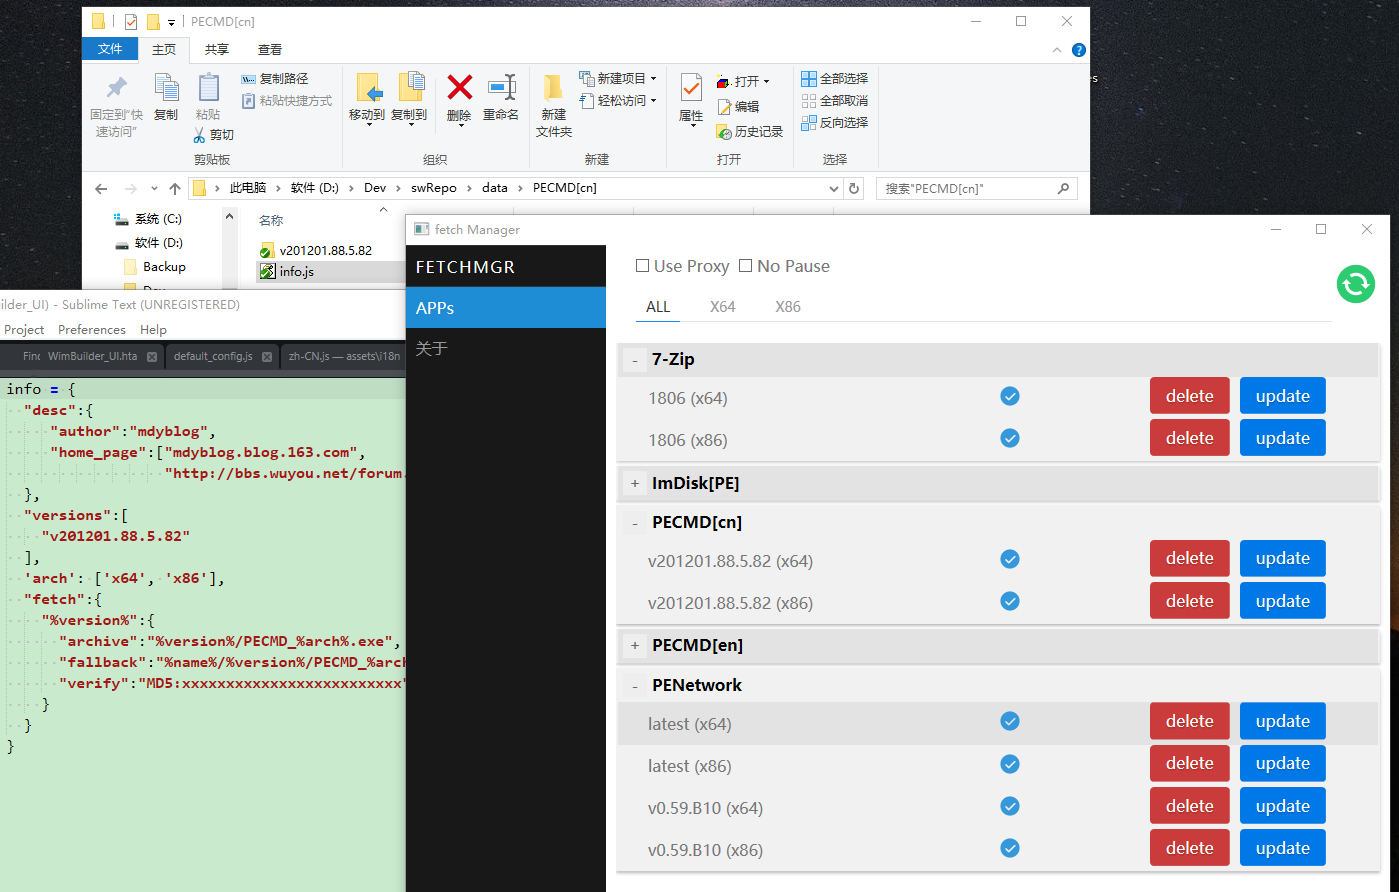1399x892 pixels.
Task: Click the Copy path icon
Action: (249, 78)
